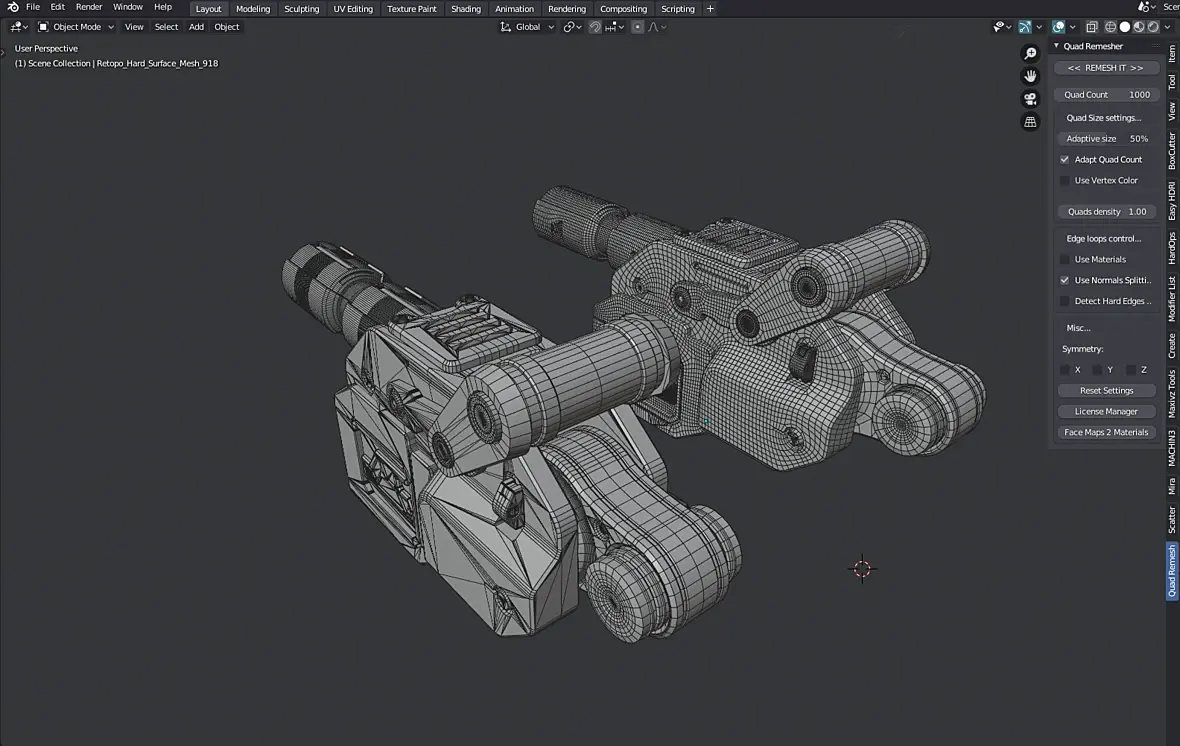Switch to the Sculpting workspace tab

tap(301, 9)
